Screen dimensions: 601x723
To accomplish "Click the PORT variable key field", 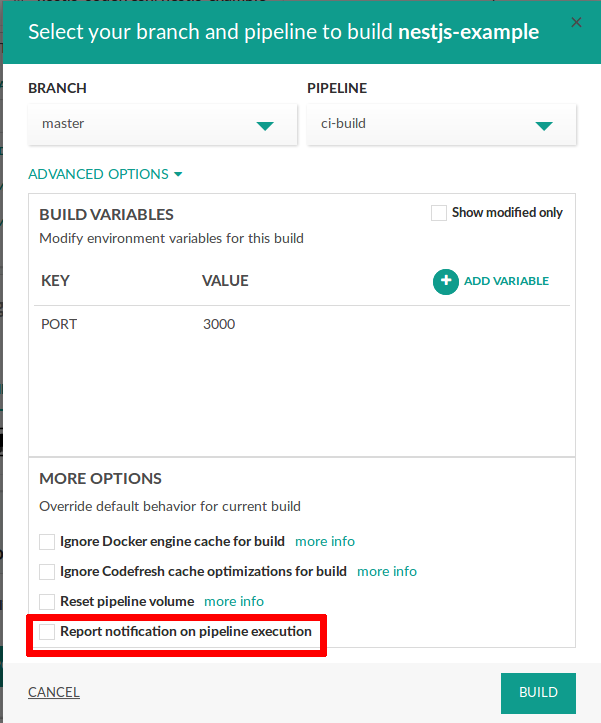I will (x=59, y=324).
